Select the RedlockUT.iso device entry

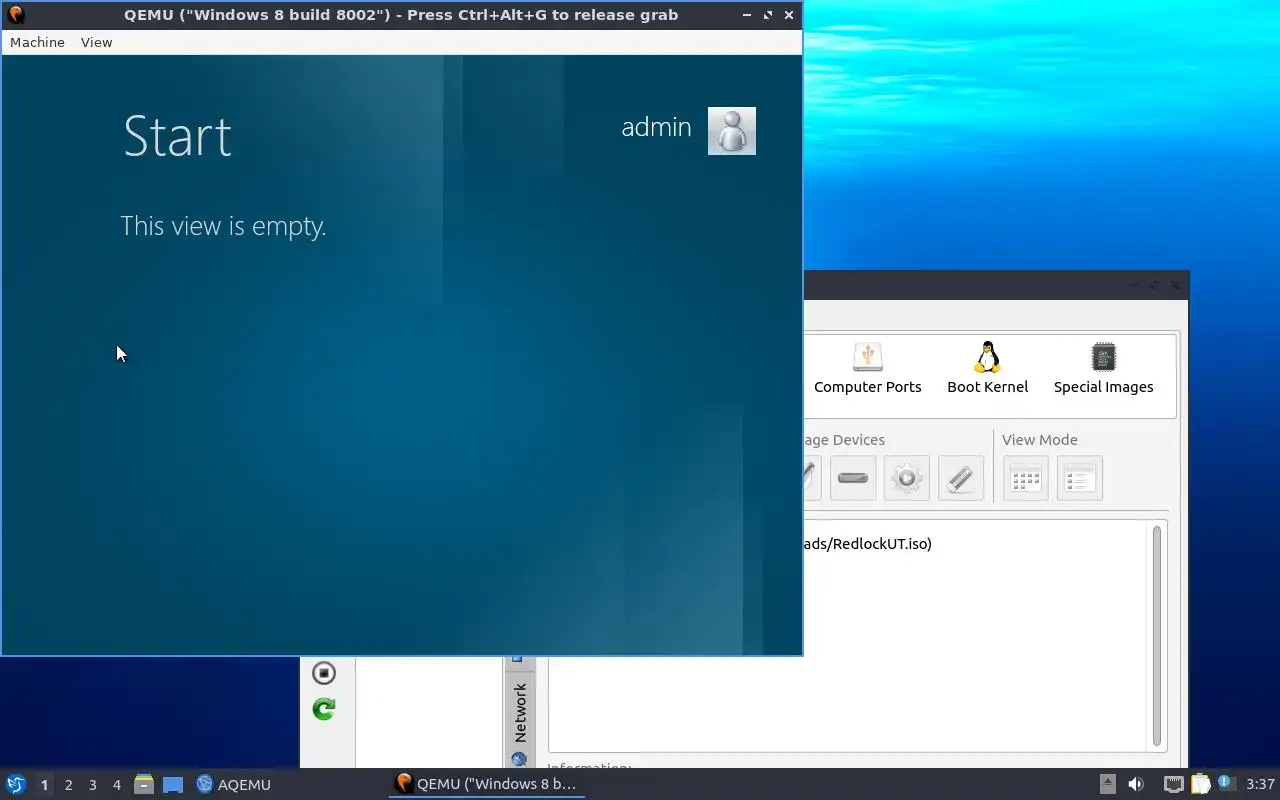point(867,544)
